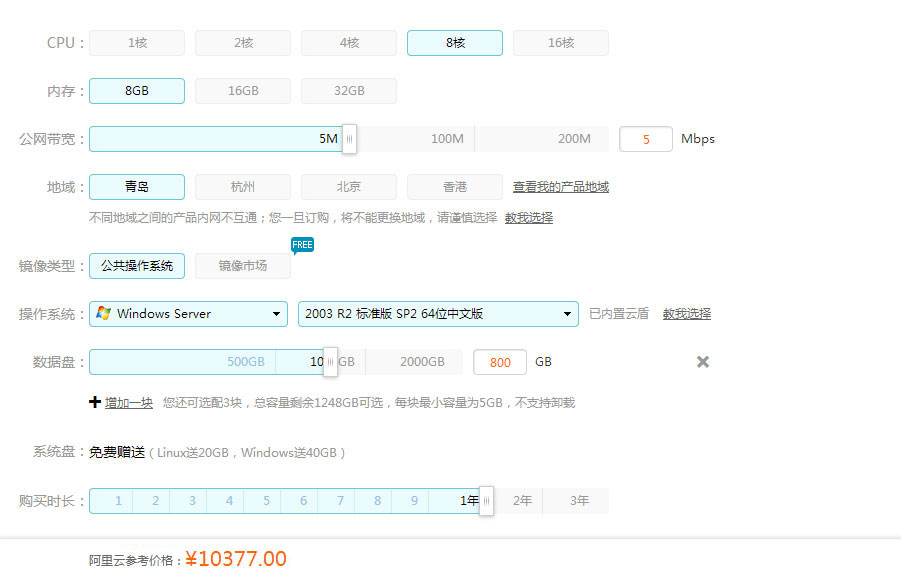Remove the data disk with X icon

pos(703,362)
